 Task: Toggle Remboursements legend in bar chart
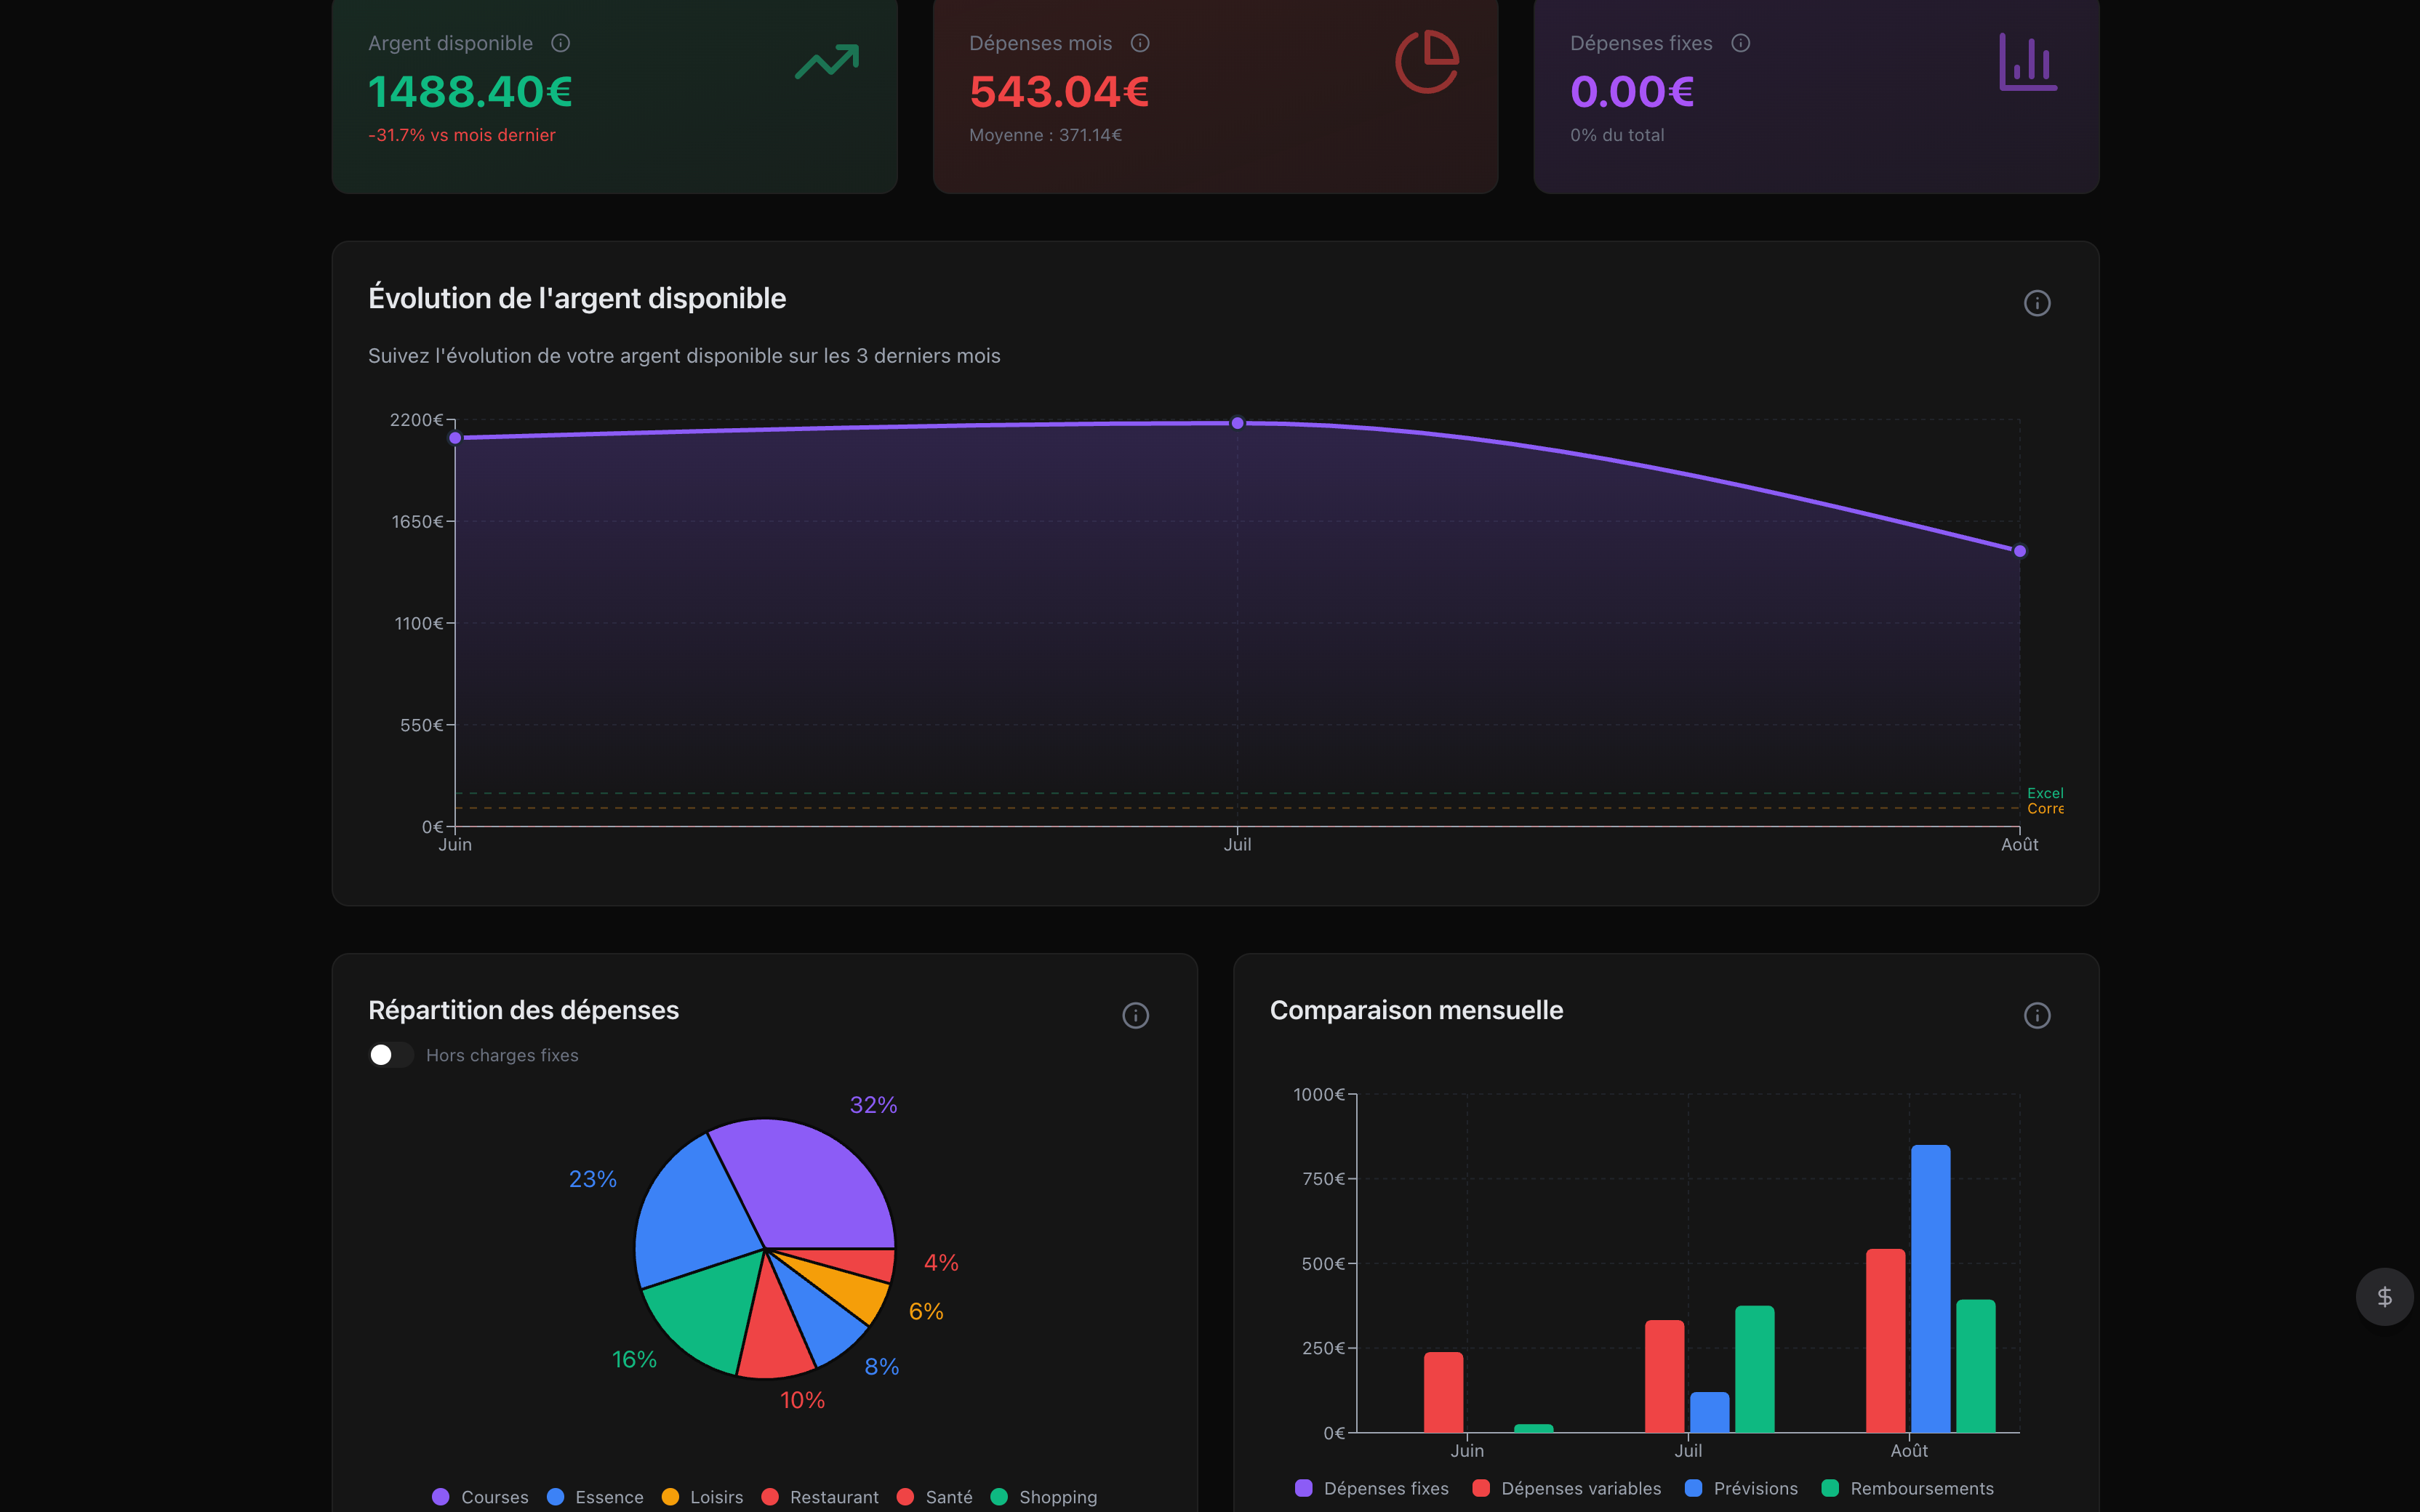[x=1908, y=1488]
